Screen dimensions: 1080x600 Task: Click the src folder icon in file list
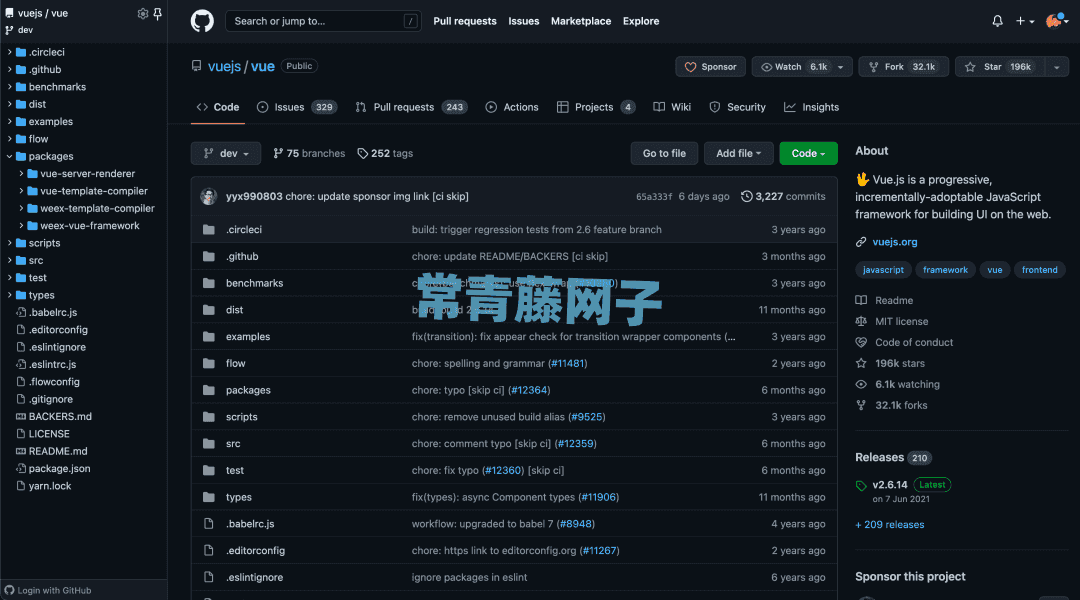pyautogui.click(x=209, y=444)
